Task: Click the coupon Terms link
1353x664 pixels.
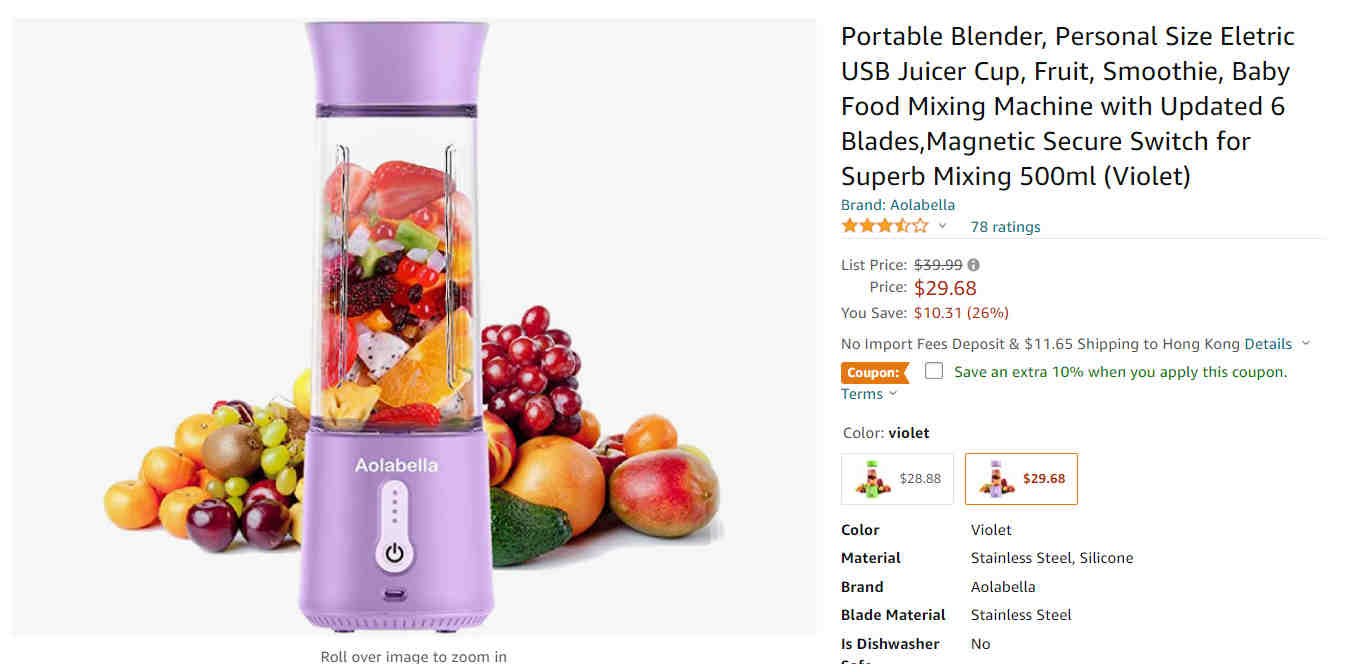Action: [862, 394]
